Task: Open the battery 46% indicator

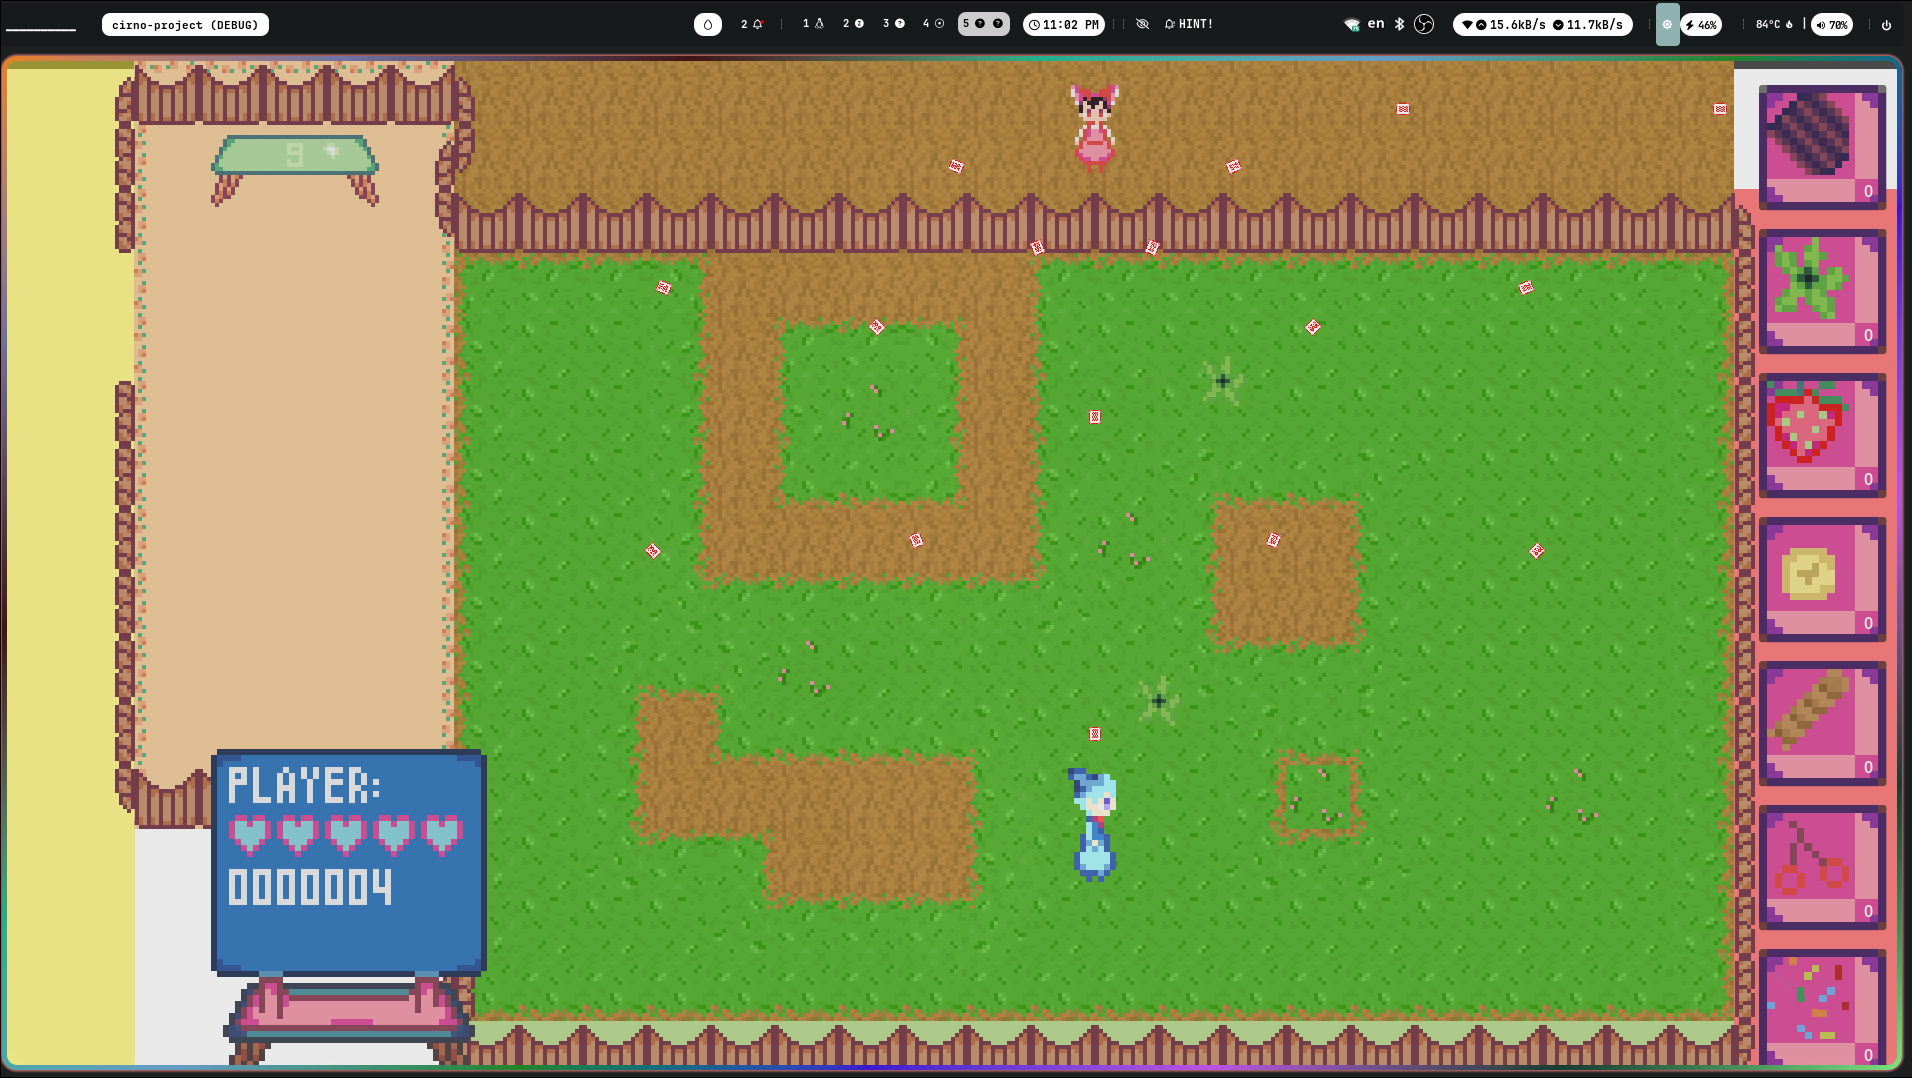Action: [x=1701, y=24]
